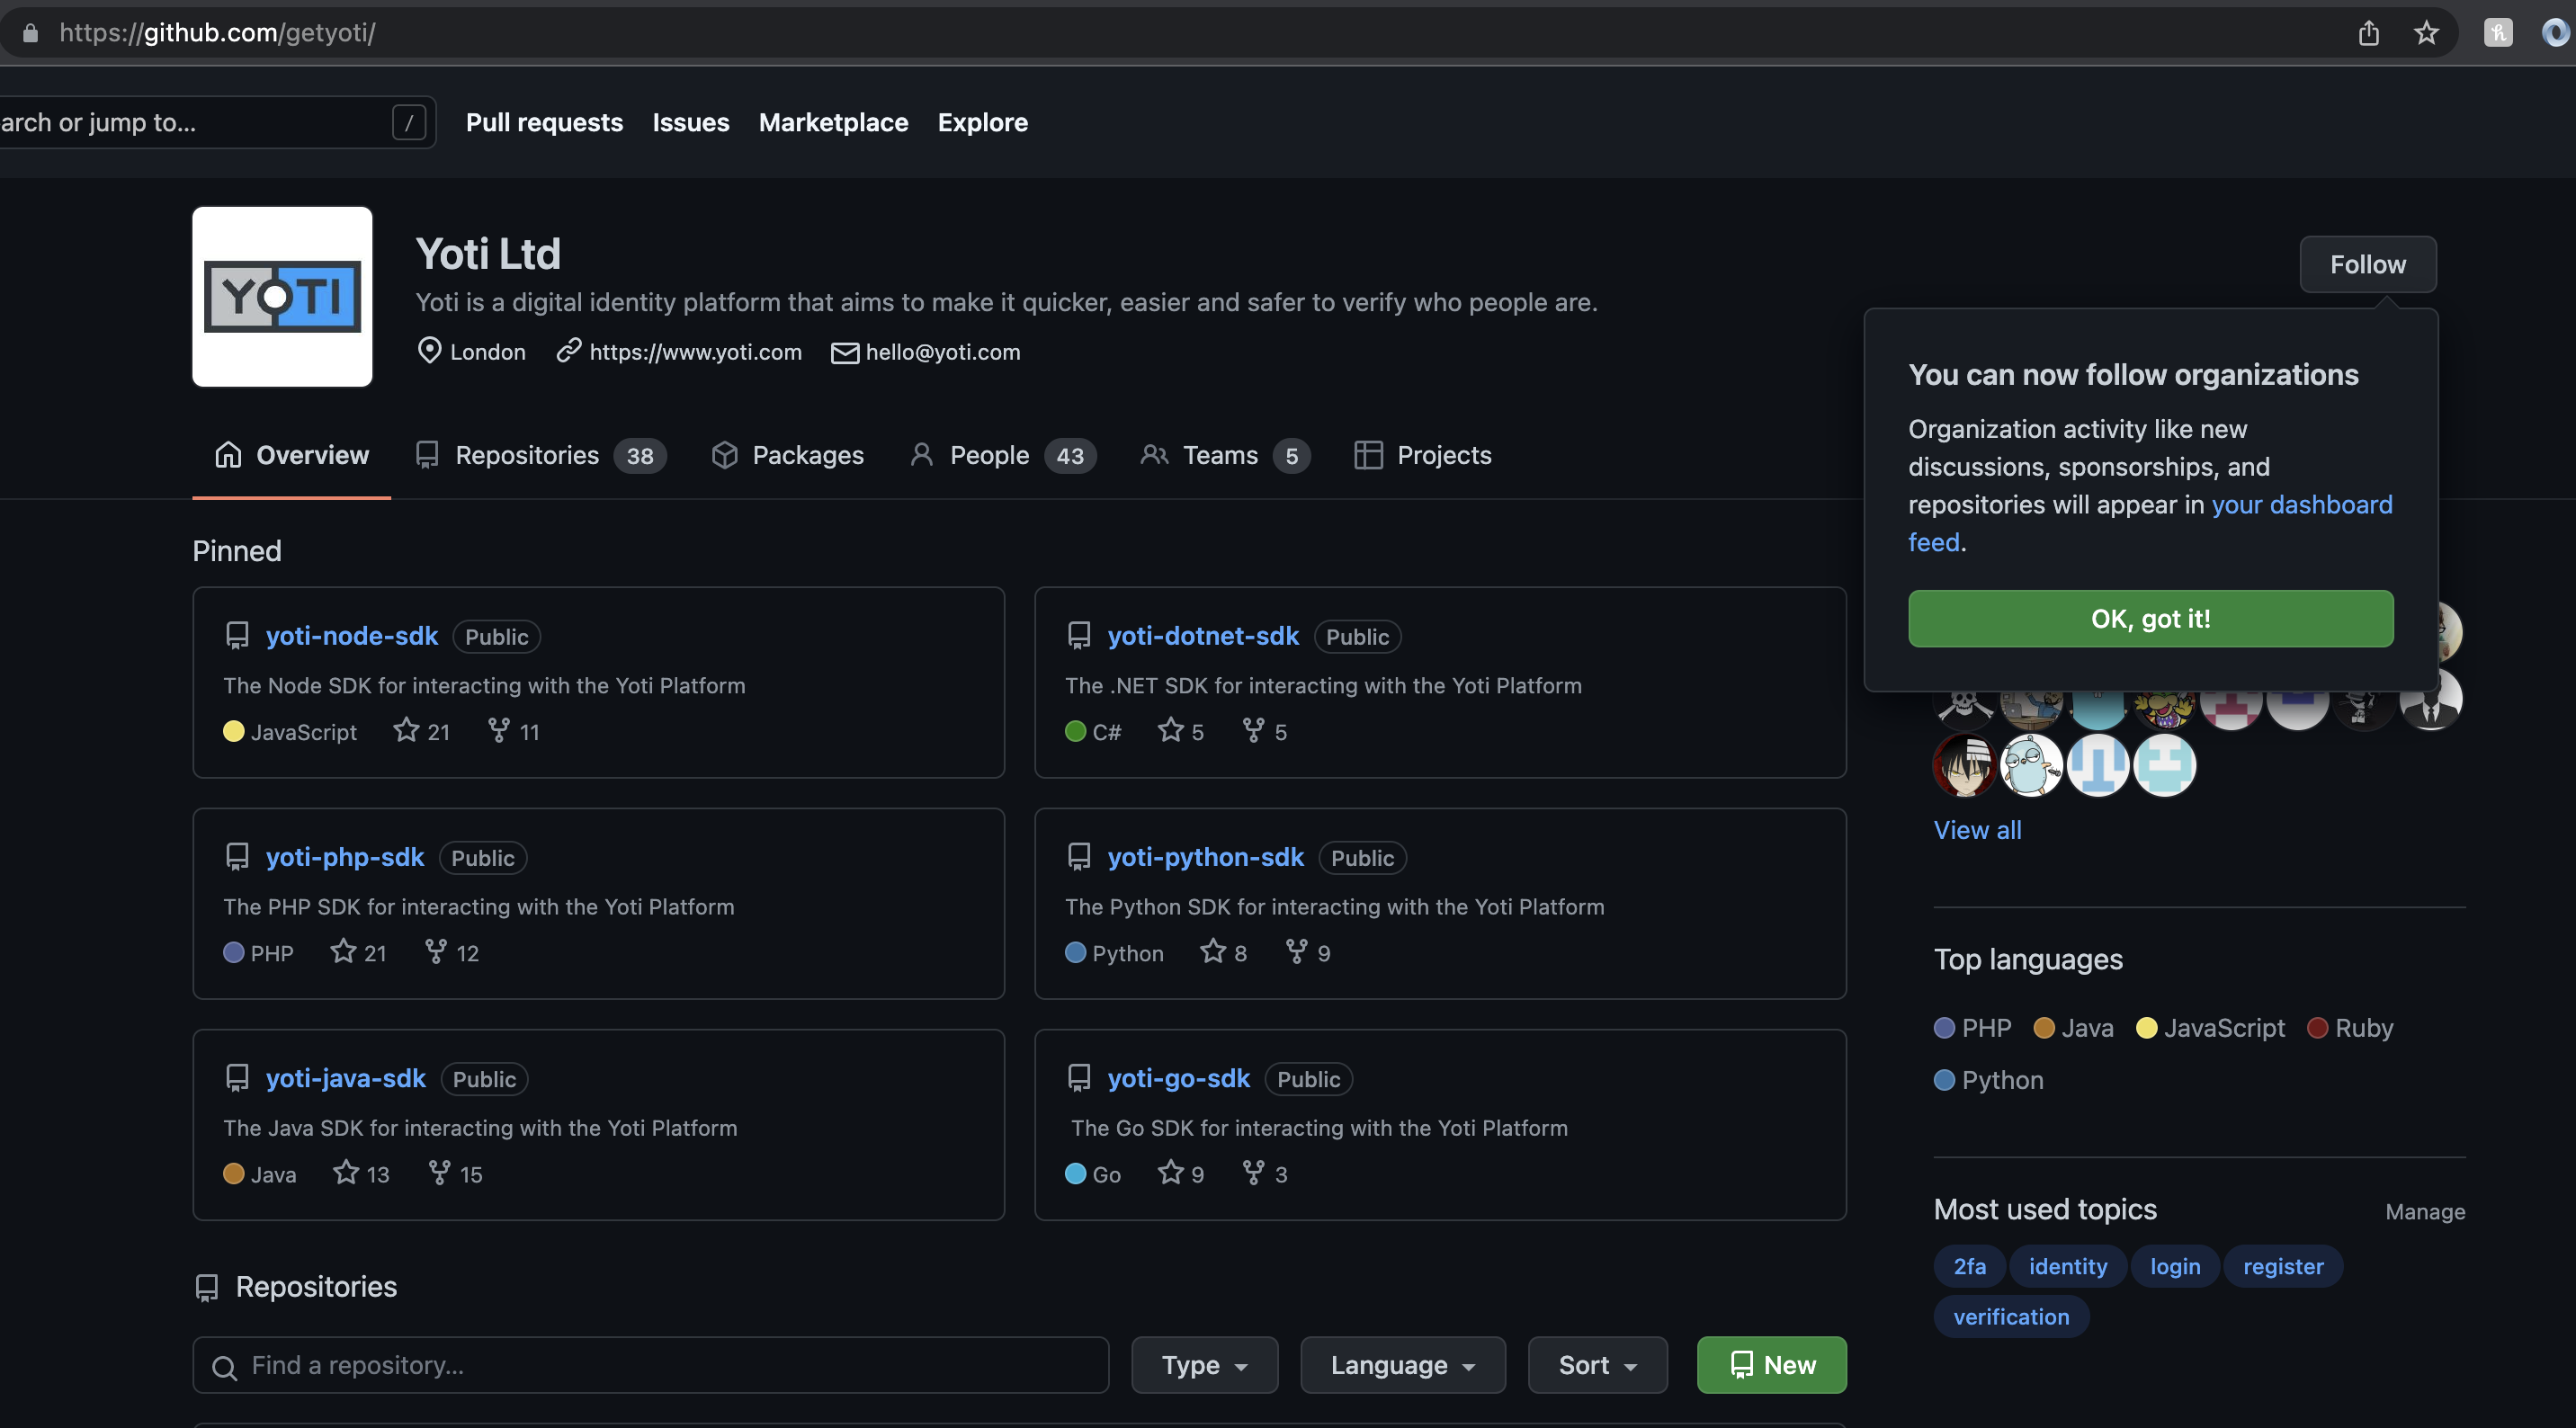This screenshot has height=1428, width=2576.
Task: Select the 2fa topic tag
Action: click(1969, 1266)
